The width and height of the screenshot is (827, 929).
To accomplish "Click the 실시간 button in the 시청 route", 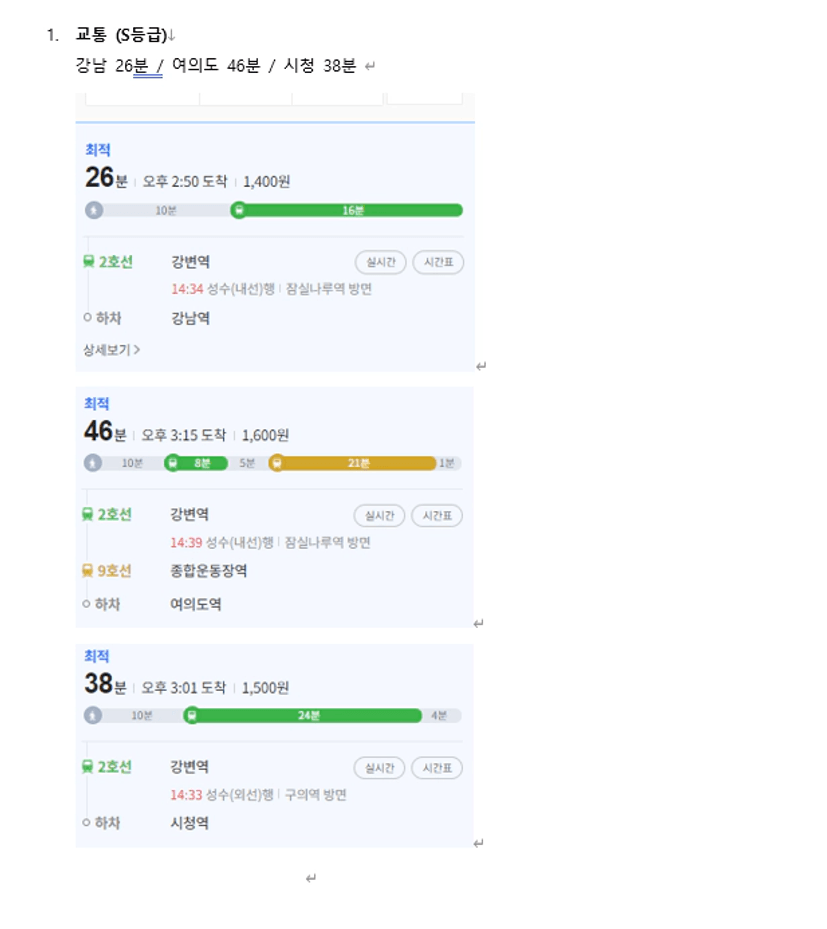I will pos(379,768).
